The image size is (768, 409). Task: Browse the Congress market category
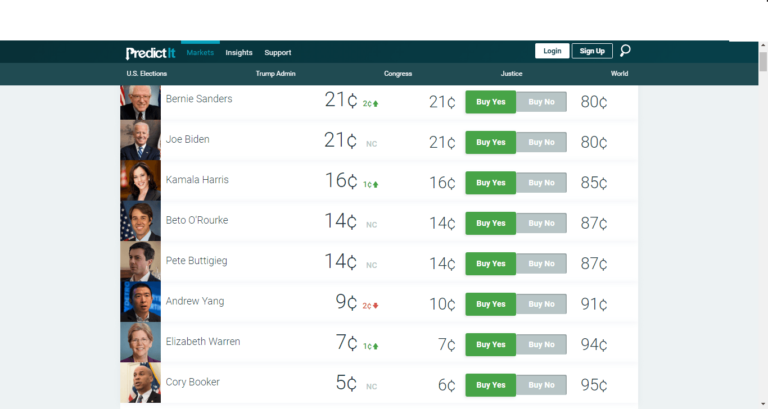coord(398,74)
